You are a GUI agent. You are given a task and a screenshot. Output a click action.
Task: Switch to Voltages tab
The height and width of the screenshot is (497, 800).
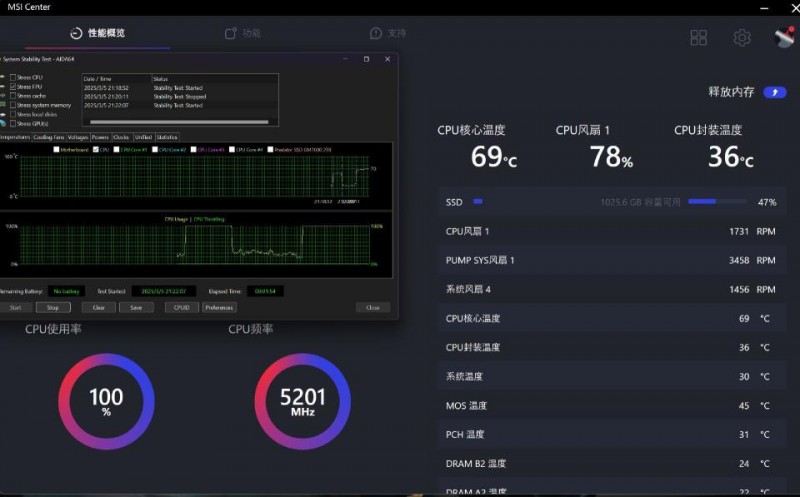78,137
